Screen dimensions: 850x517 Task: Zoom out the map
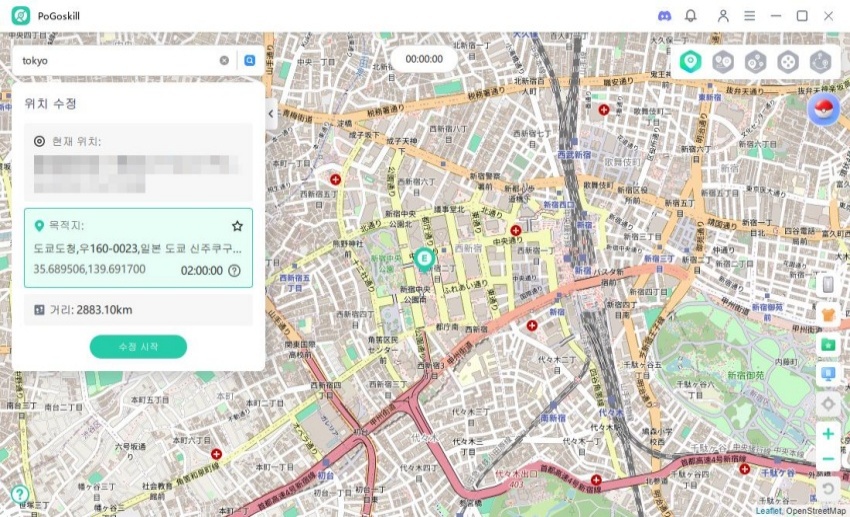(828, 459)
